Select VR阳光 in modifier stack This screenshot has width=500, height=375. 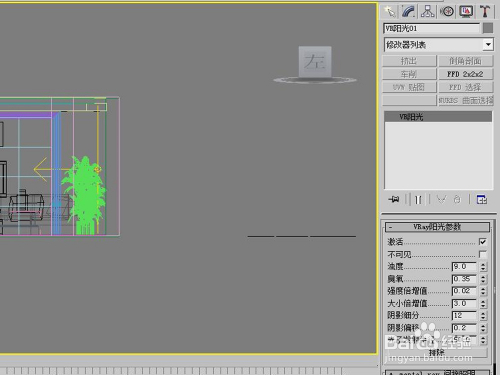(438, 117)
